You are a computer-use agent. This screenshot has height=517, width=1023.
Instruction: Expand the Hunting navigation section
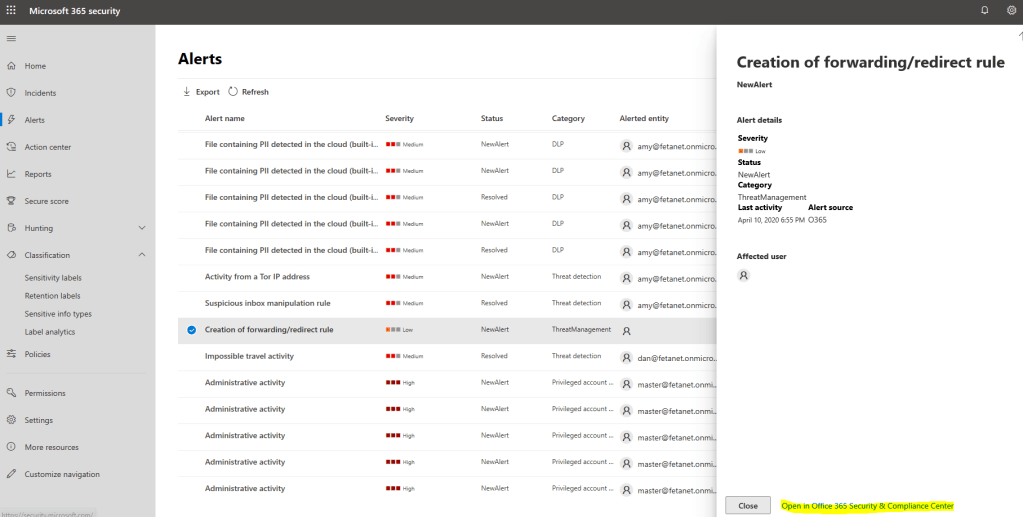pyautogui.click(x=142, y=228)
